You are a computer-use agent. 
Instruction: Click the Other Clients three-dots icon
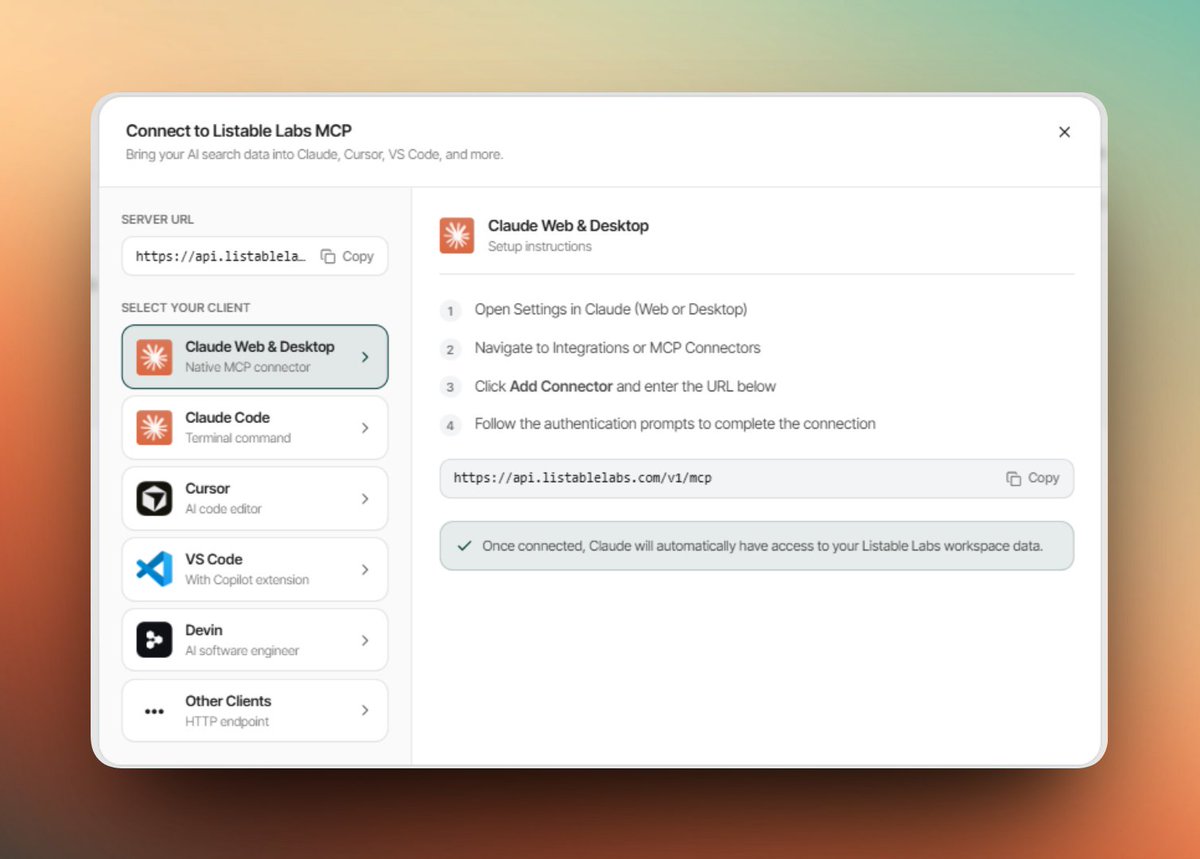tap(154, 711)
